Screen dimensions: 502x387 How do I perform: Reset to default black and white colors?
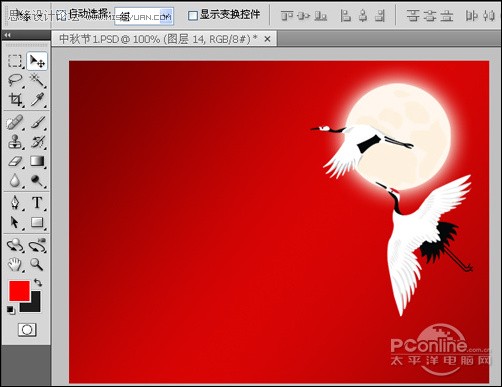11,310
